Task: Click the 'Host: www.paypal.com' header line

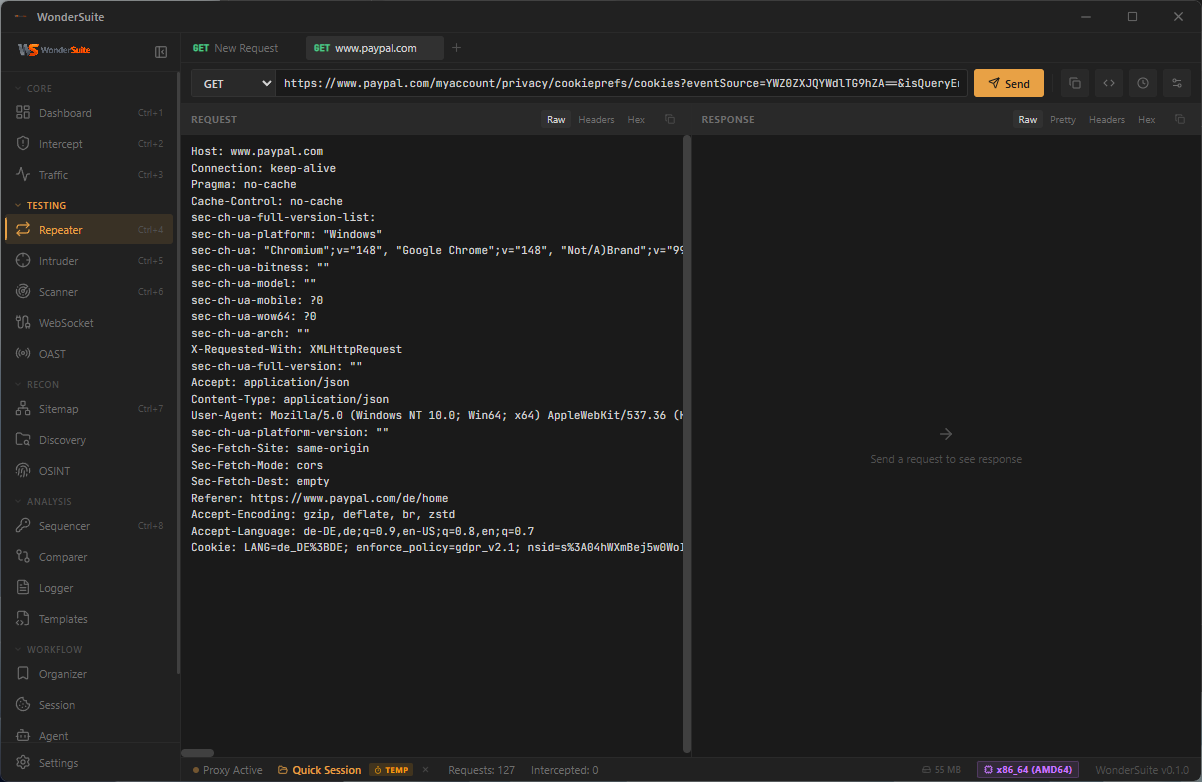Action: (257, 152)
